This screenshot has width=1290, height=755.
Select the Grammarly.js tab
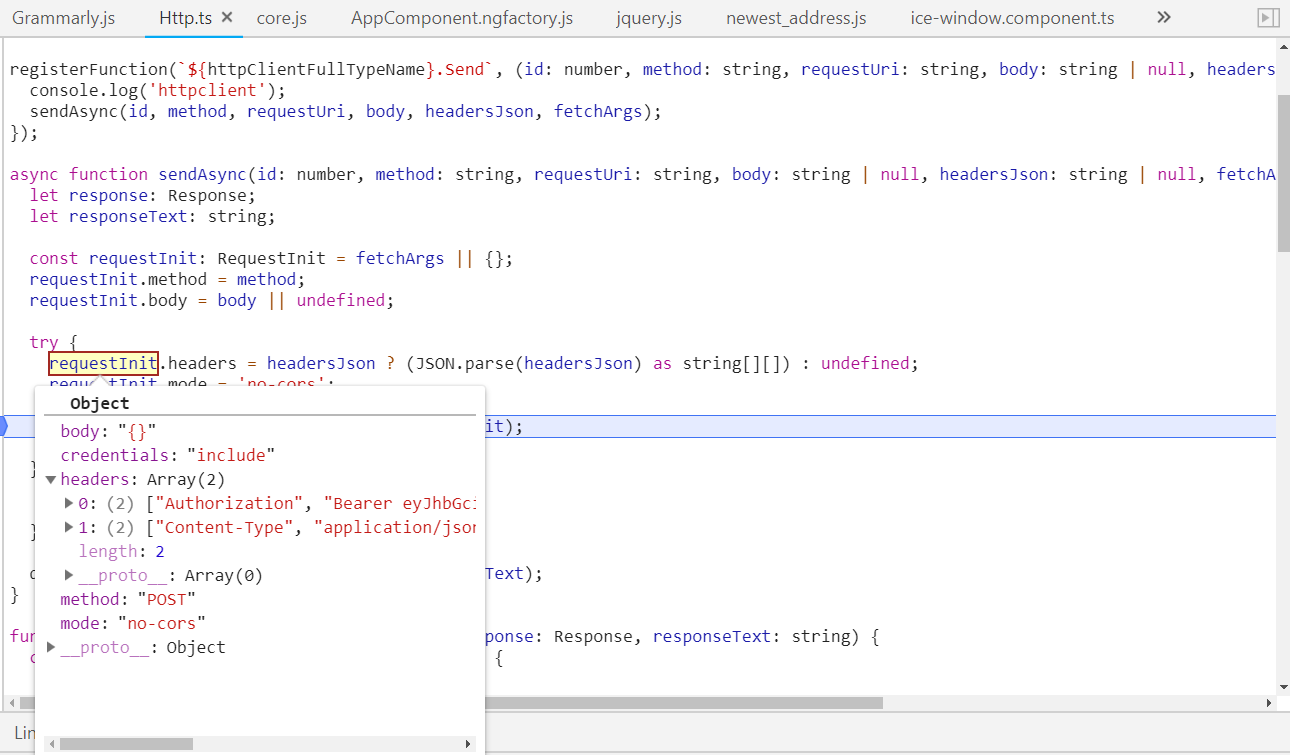click(62, 17)
